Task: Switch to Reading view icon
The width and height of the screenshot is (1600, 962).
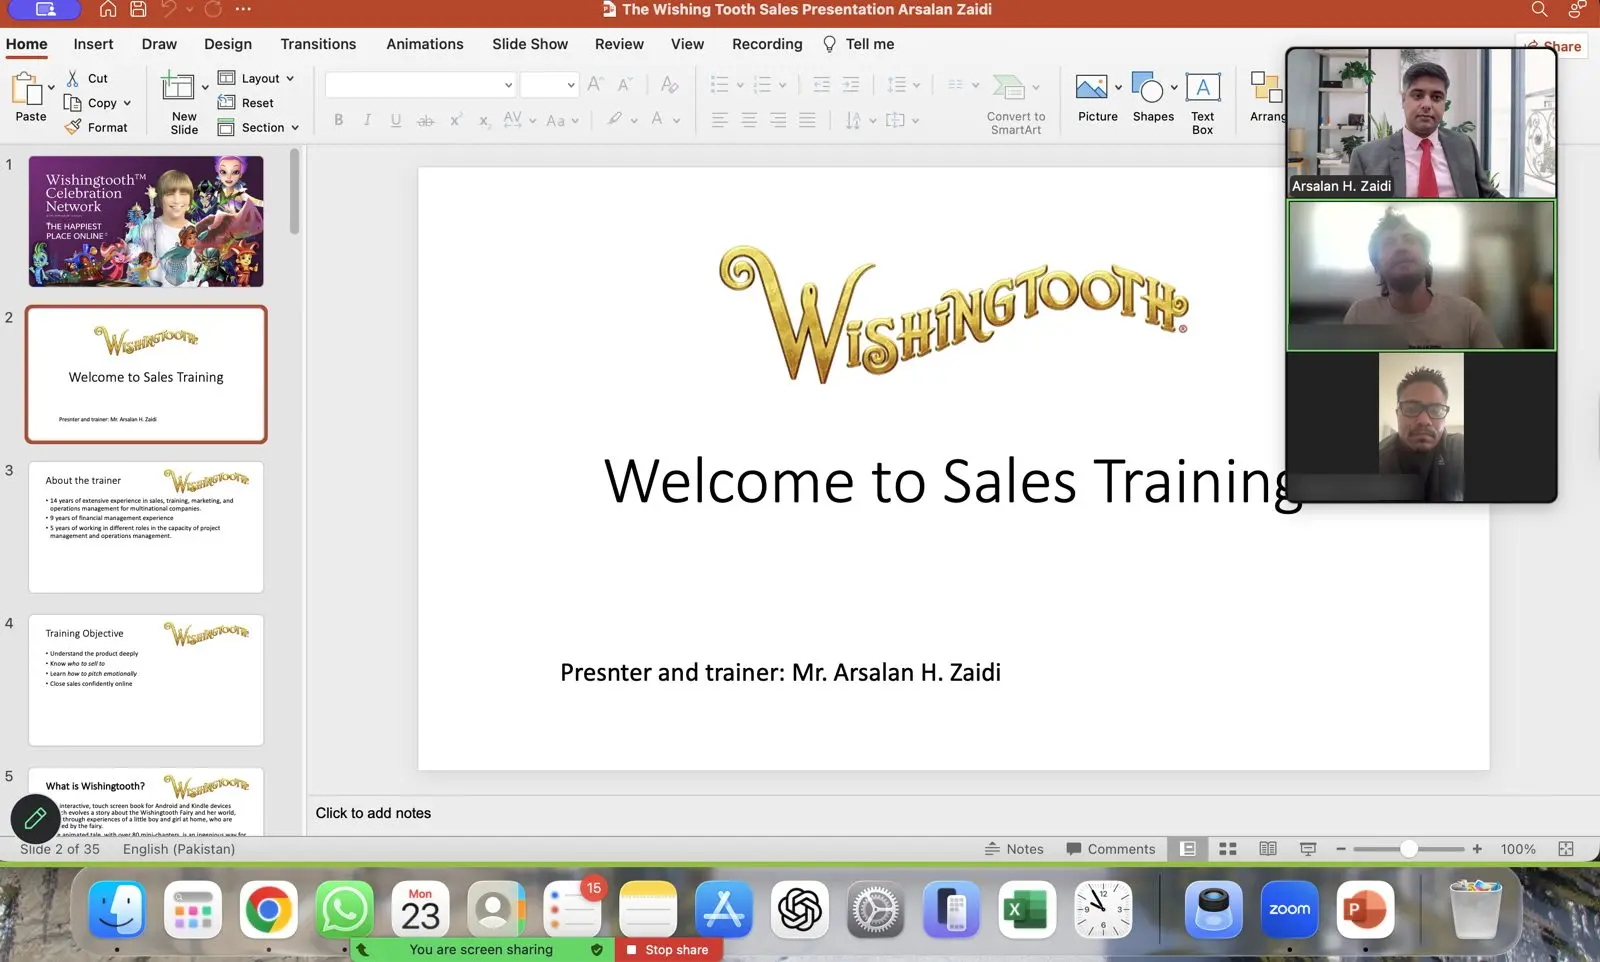Action: (1268, 849)
